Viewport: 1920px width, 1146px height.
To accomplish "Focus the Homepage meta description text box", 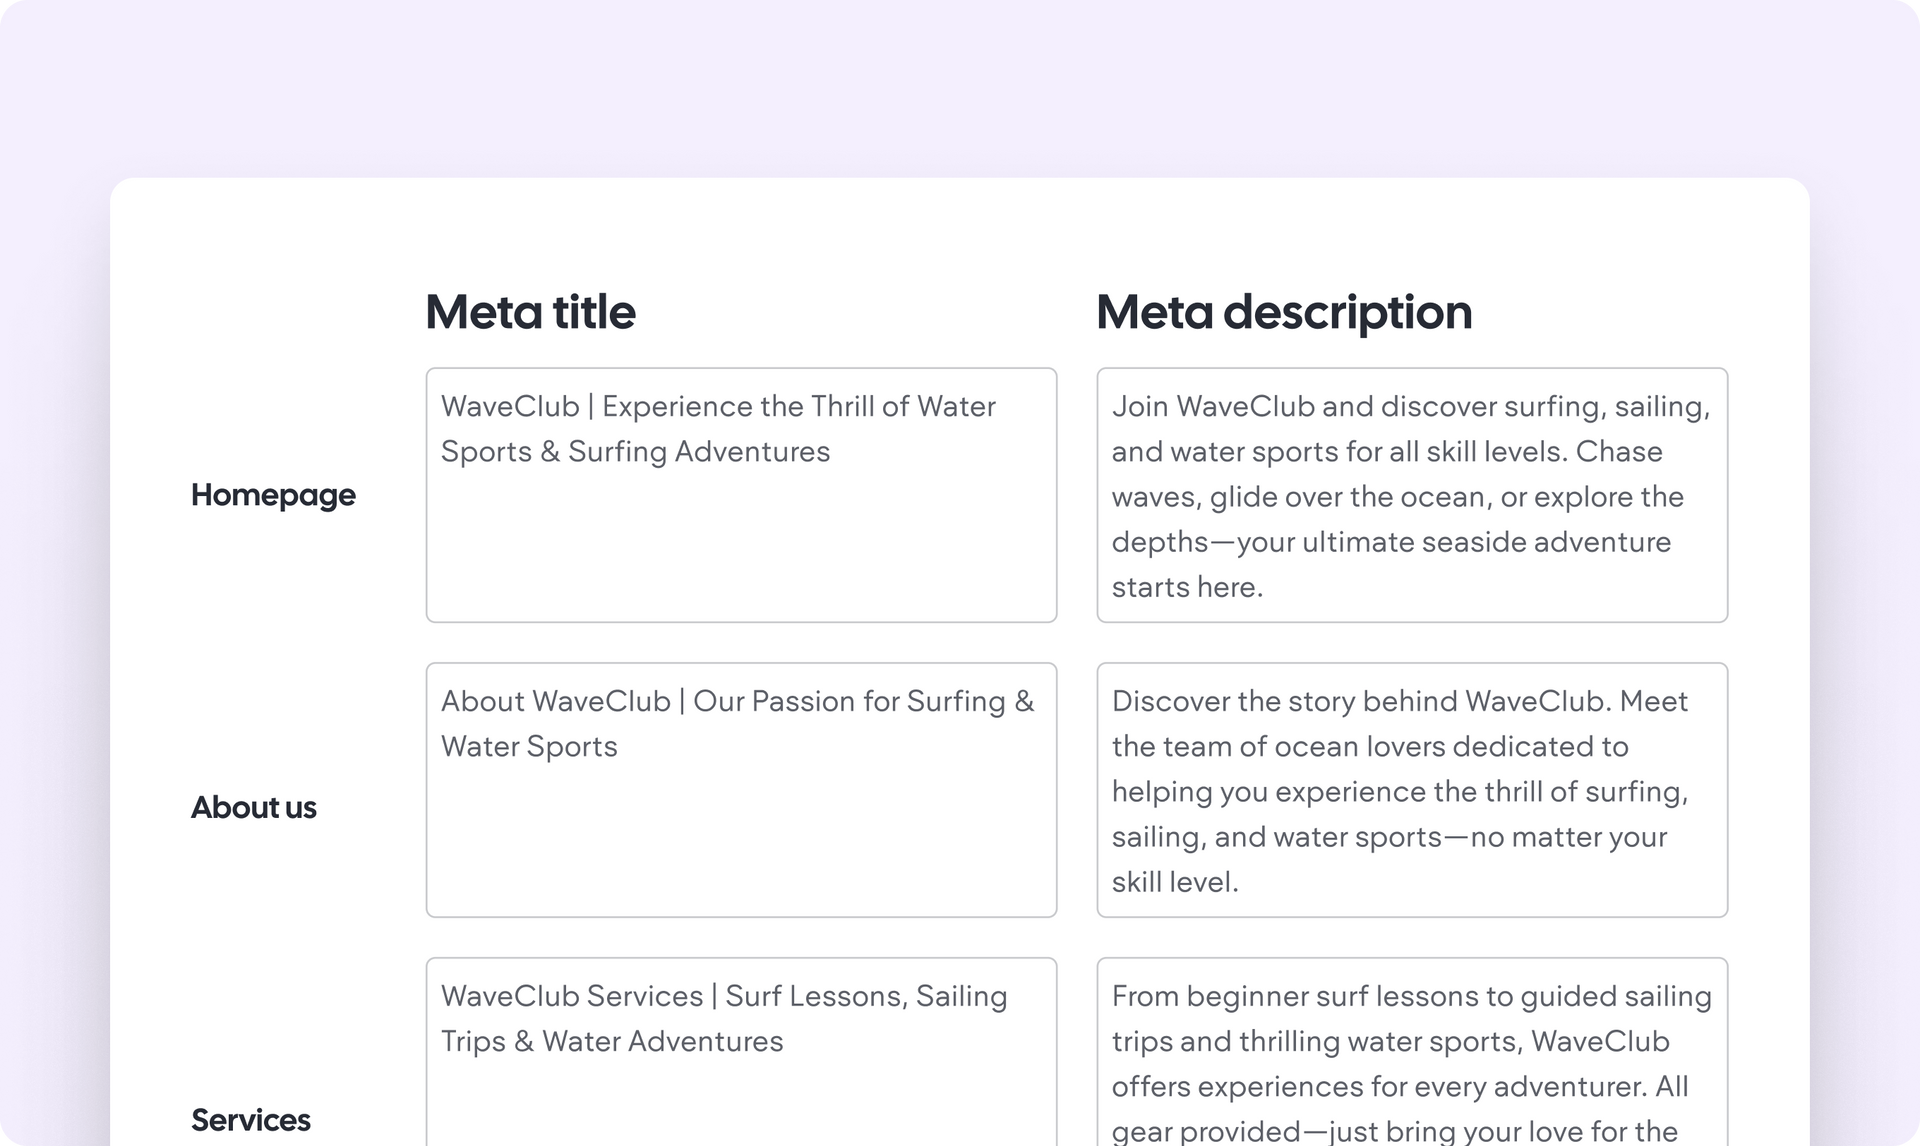I will (1412, 495).
